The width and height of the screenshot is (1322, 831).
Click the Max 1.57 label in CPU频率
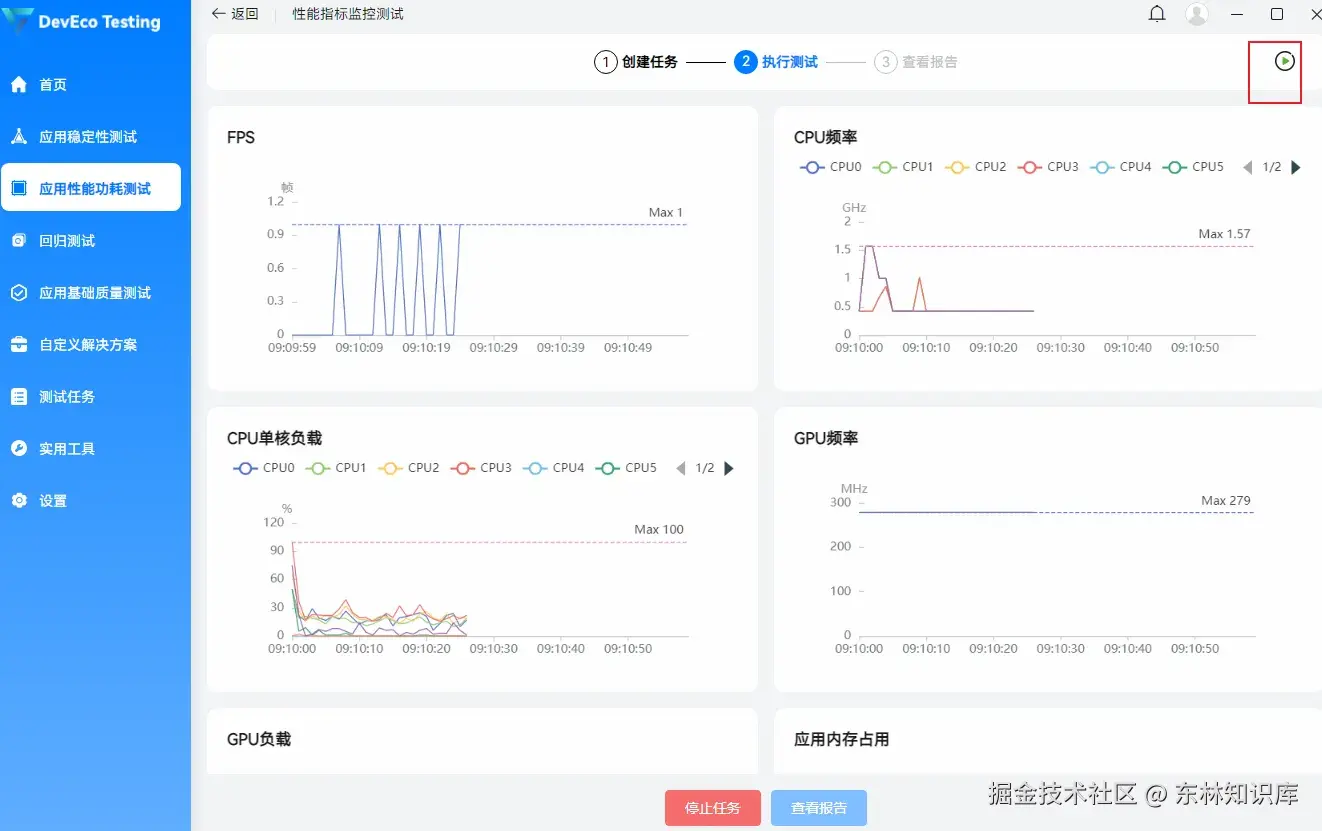(x=1224, y=234)
